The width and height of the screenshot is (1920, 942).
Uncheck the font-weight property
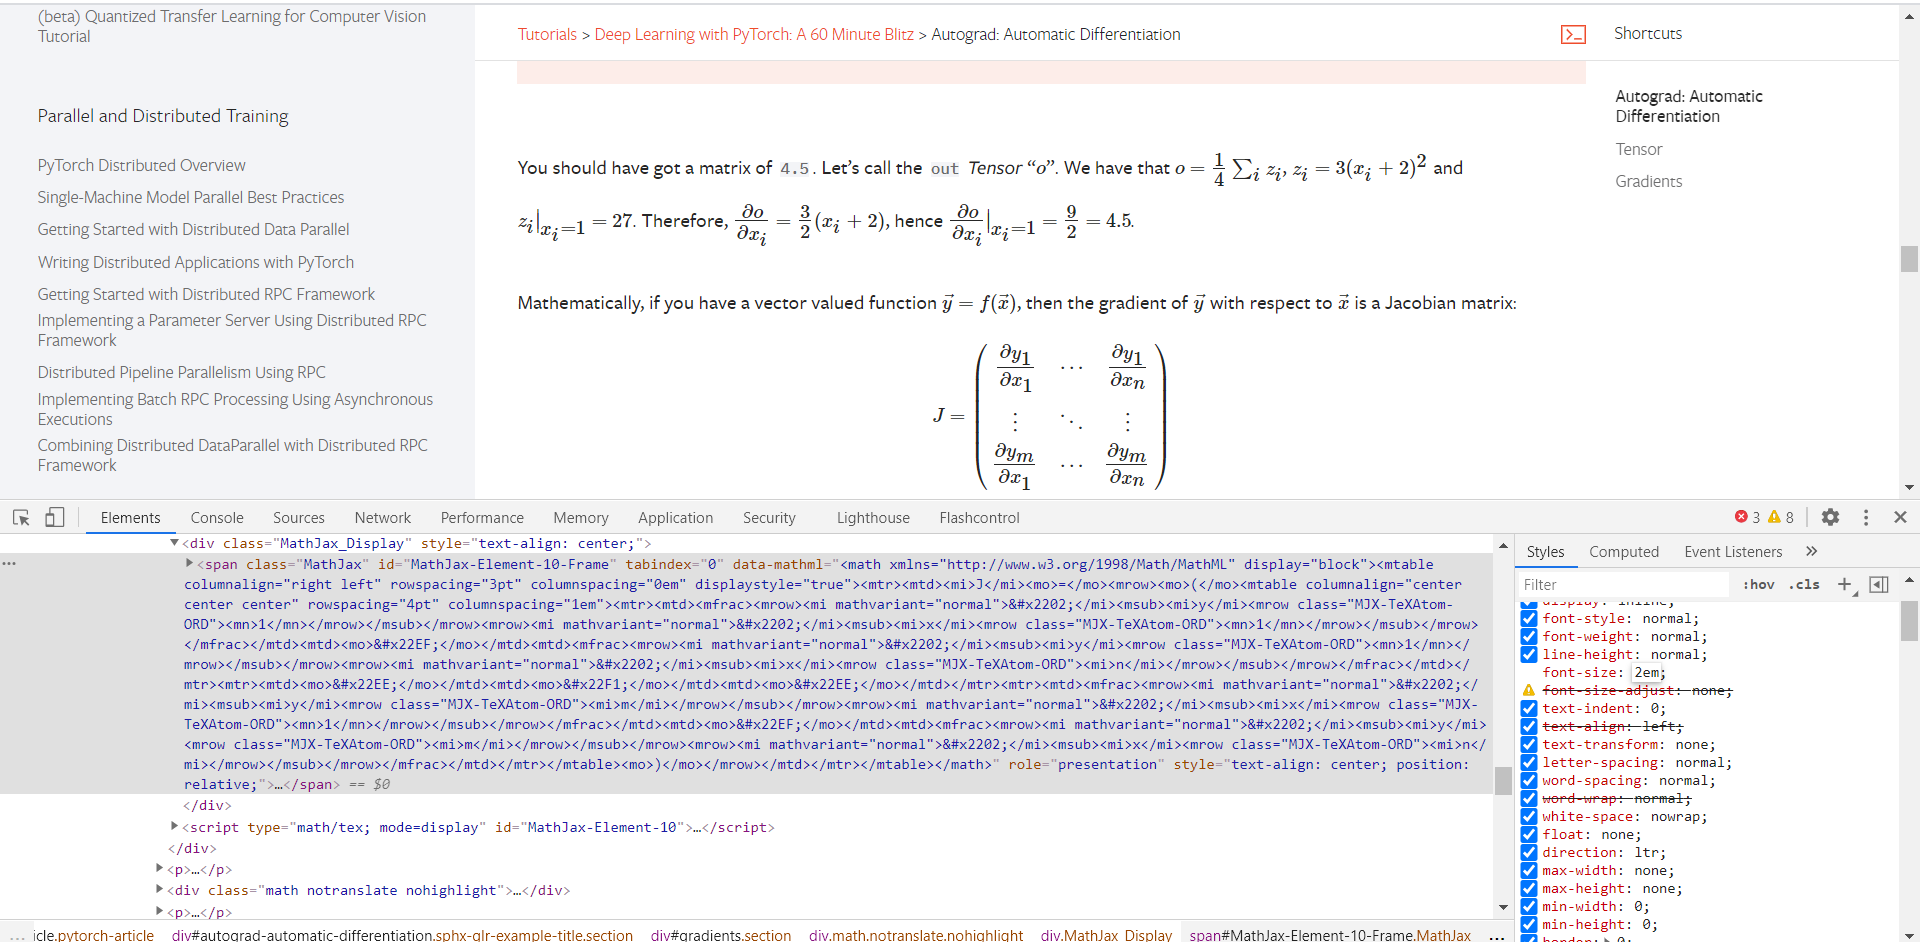[1528, 636]
